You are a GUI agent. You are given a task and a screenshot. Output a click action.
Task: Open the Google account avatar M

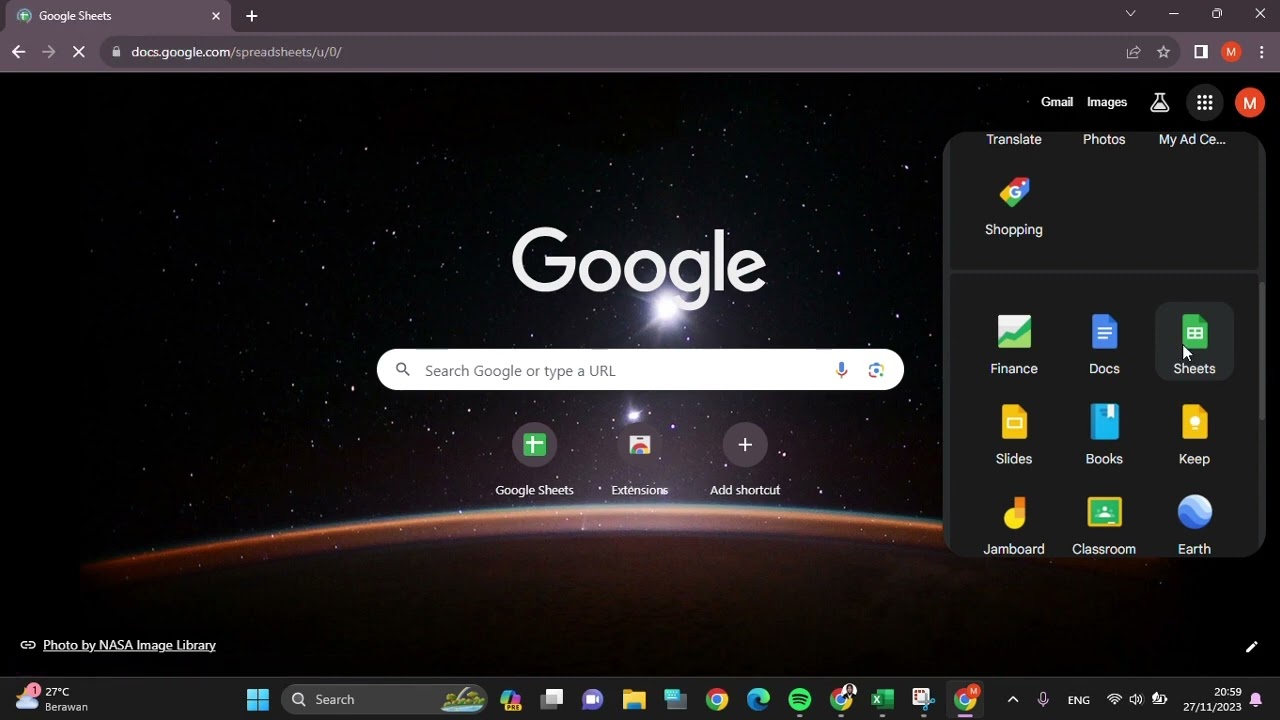[x=1249, y=102]
